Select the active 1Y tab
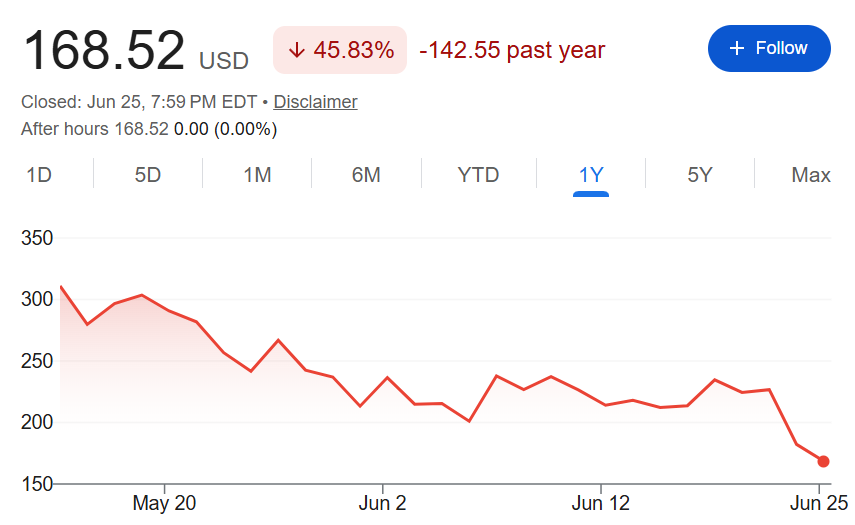Viewport: 855px width, 525px height. tap(591, 175)
